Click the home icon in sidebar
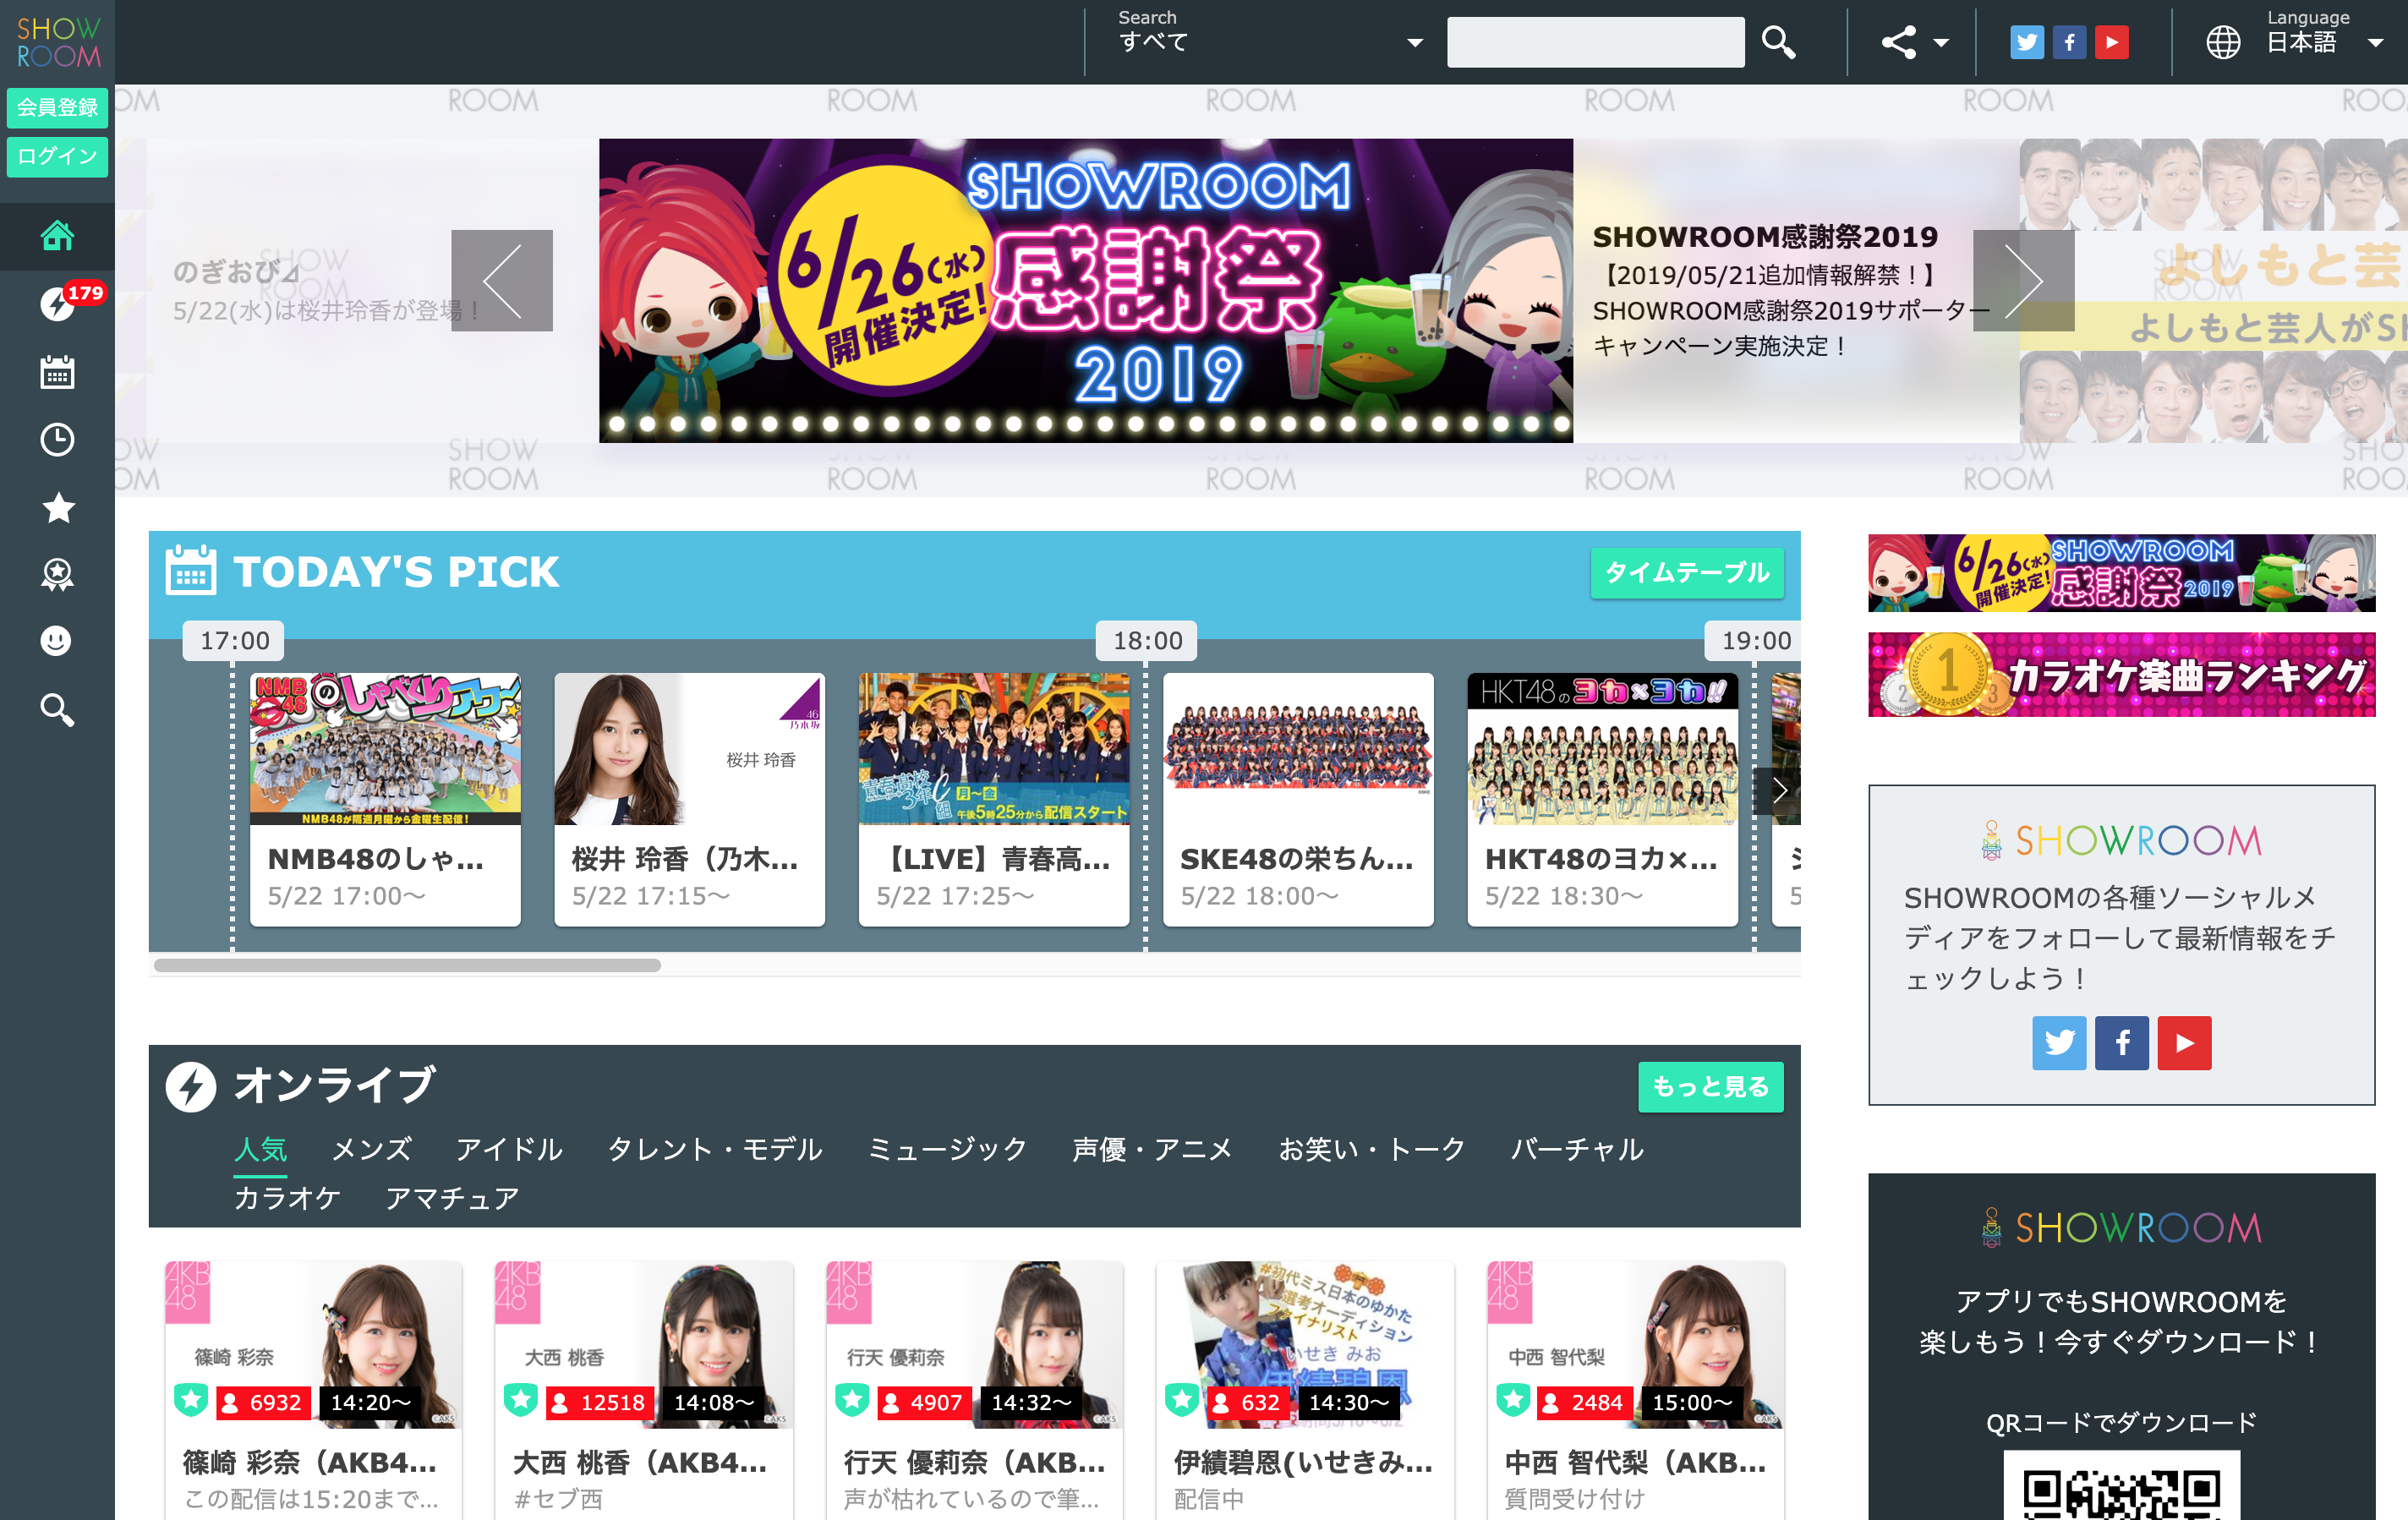Viewport: 2408px width, 1520px height. click(57, 236)
